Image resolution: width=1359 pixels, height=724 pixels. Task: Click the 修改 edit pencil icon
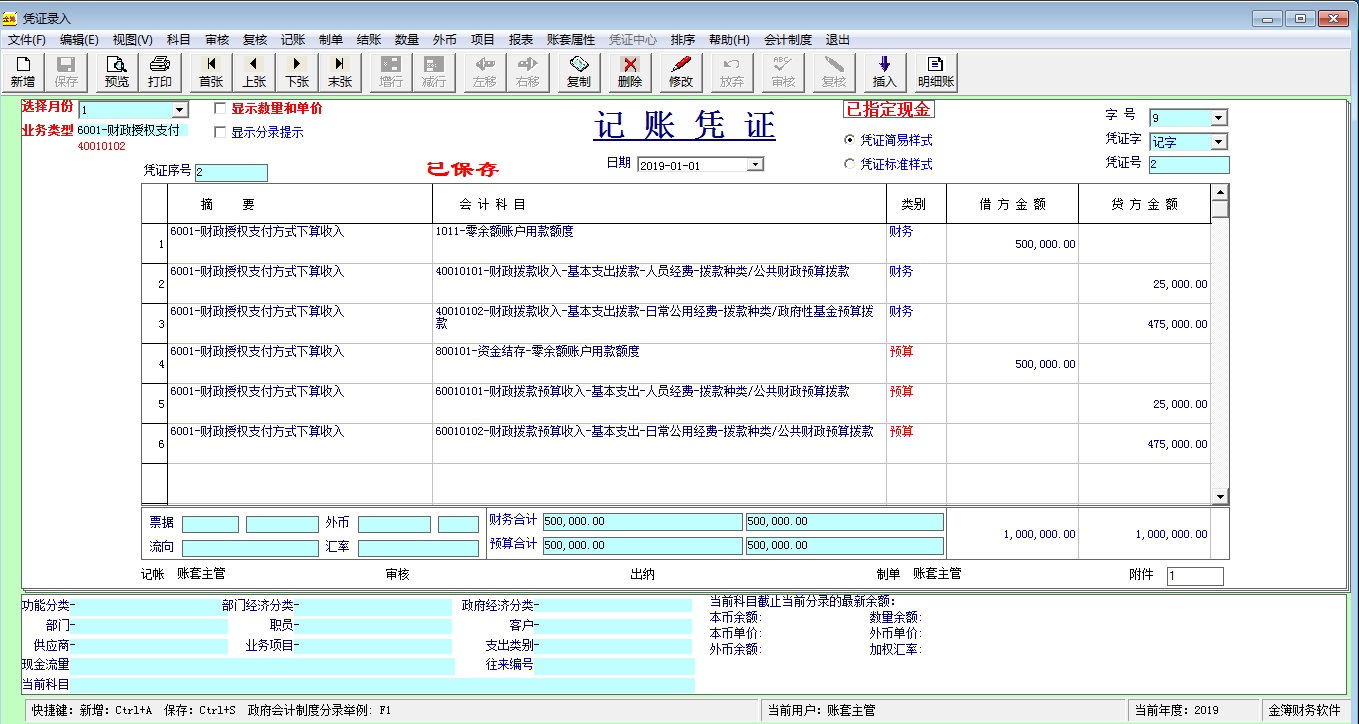coord(681,72)
